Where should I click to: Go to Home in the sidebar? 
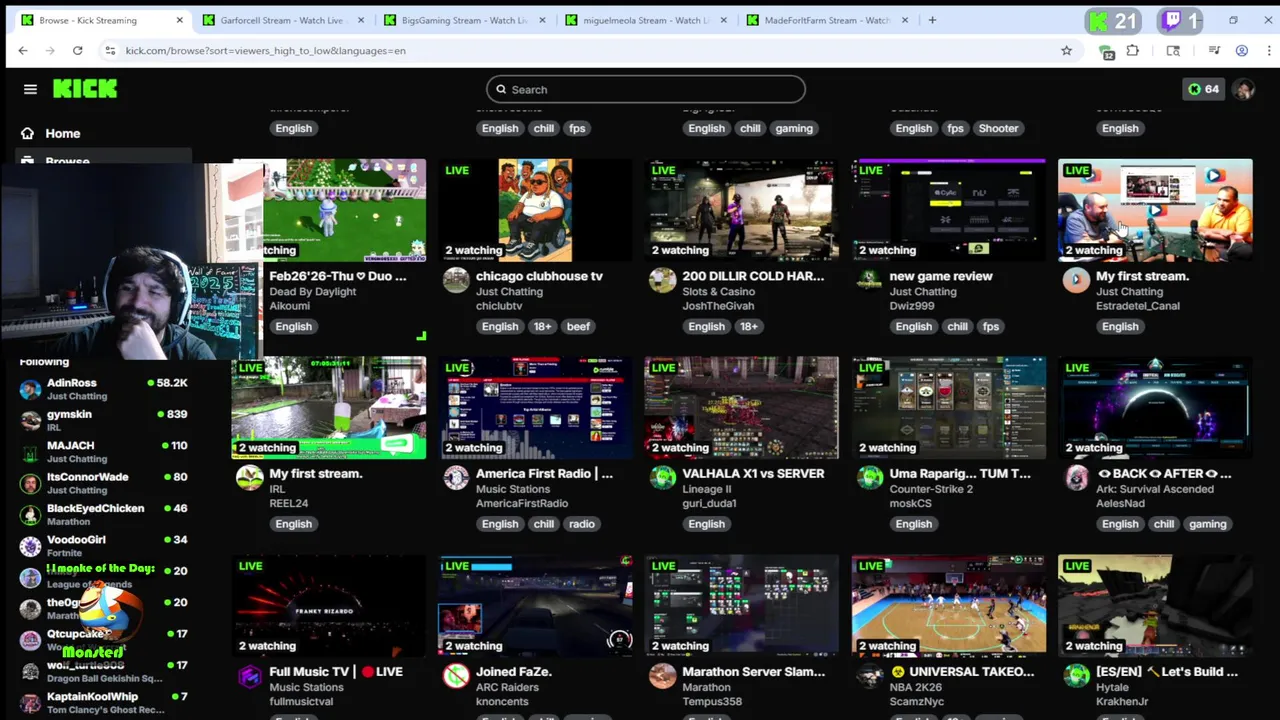[62, 133]
